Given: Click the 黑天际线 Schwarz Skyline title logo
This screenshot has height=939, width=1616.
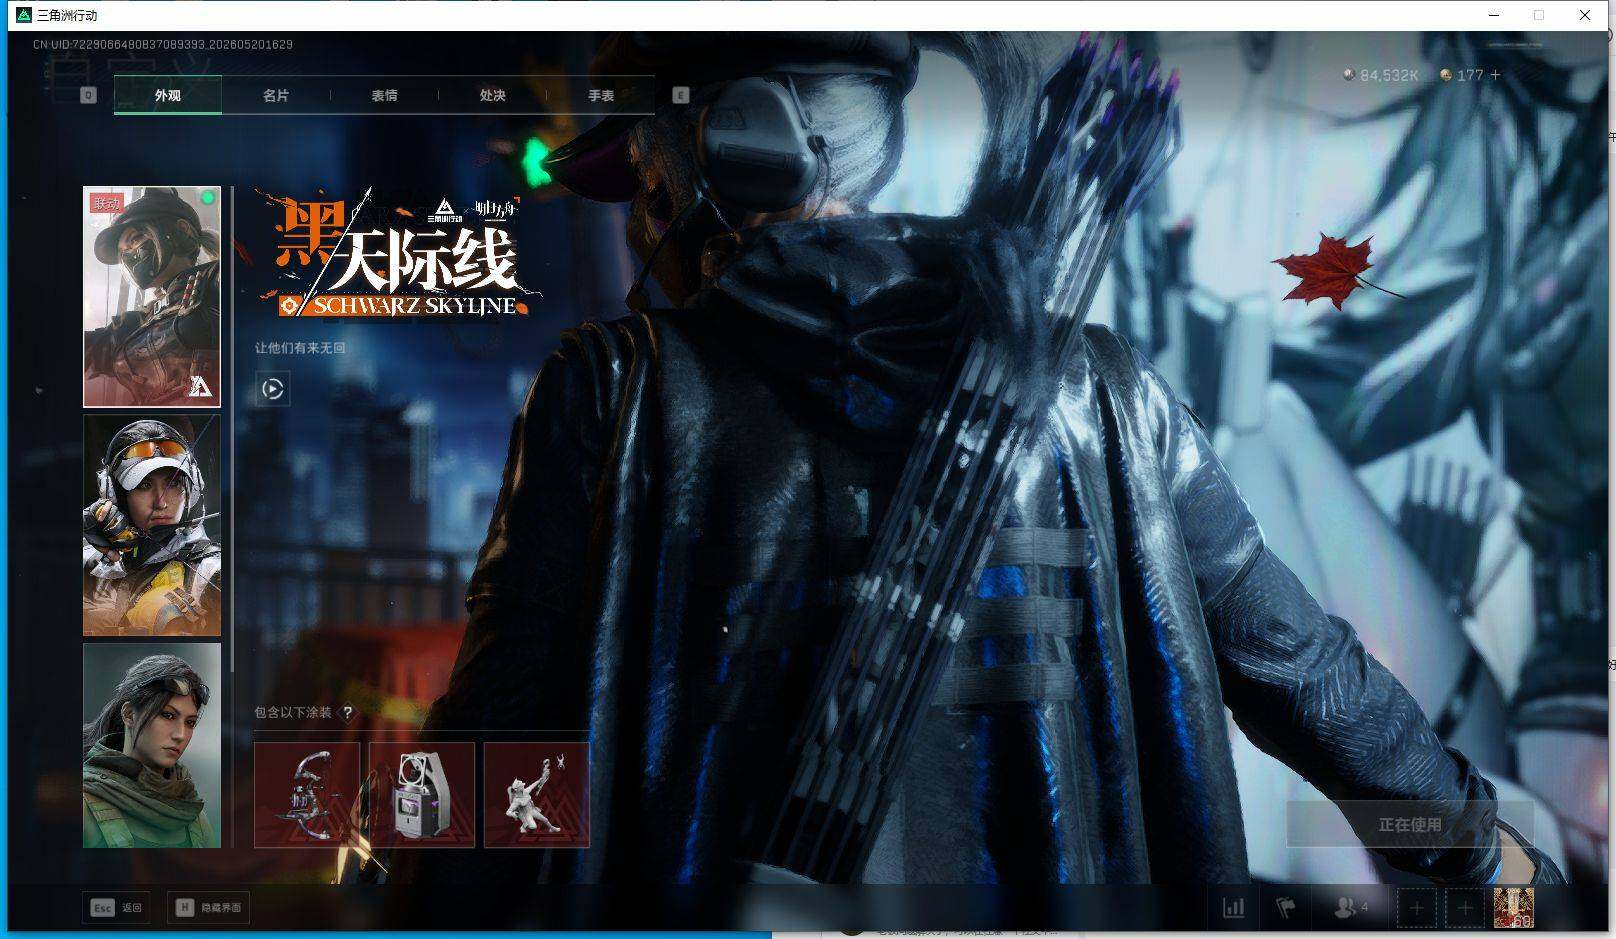Looking at the screenshot, I should tap(398, 255).
